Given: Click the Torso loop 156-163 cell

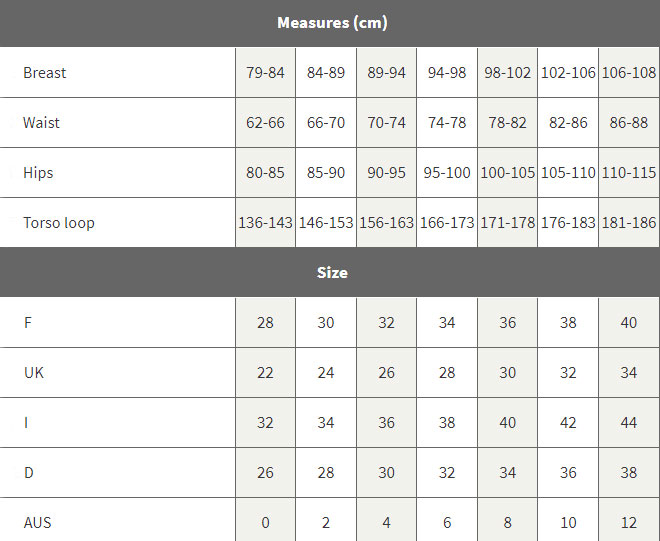Looking at the screenshot, I should 386,223.
